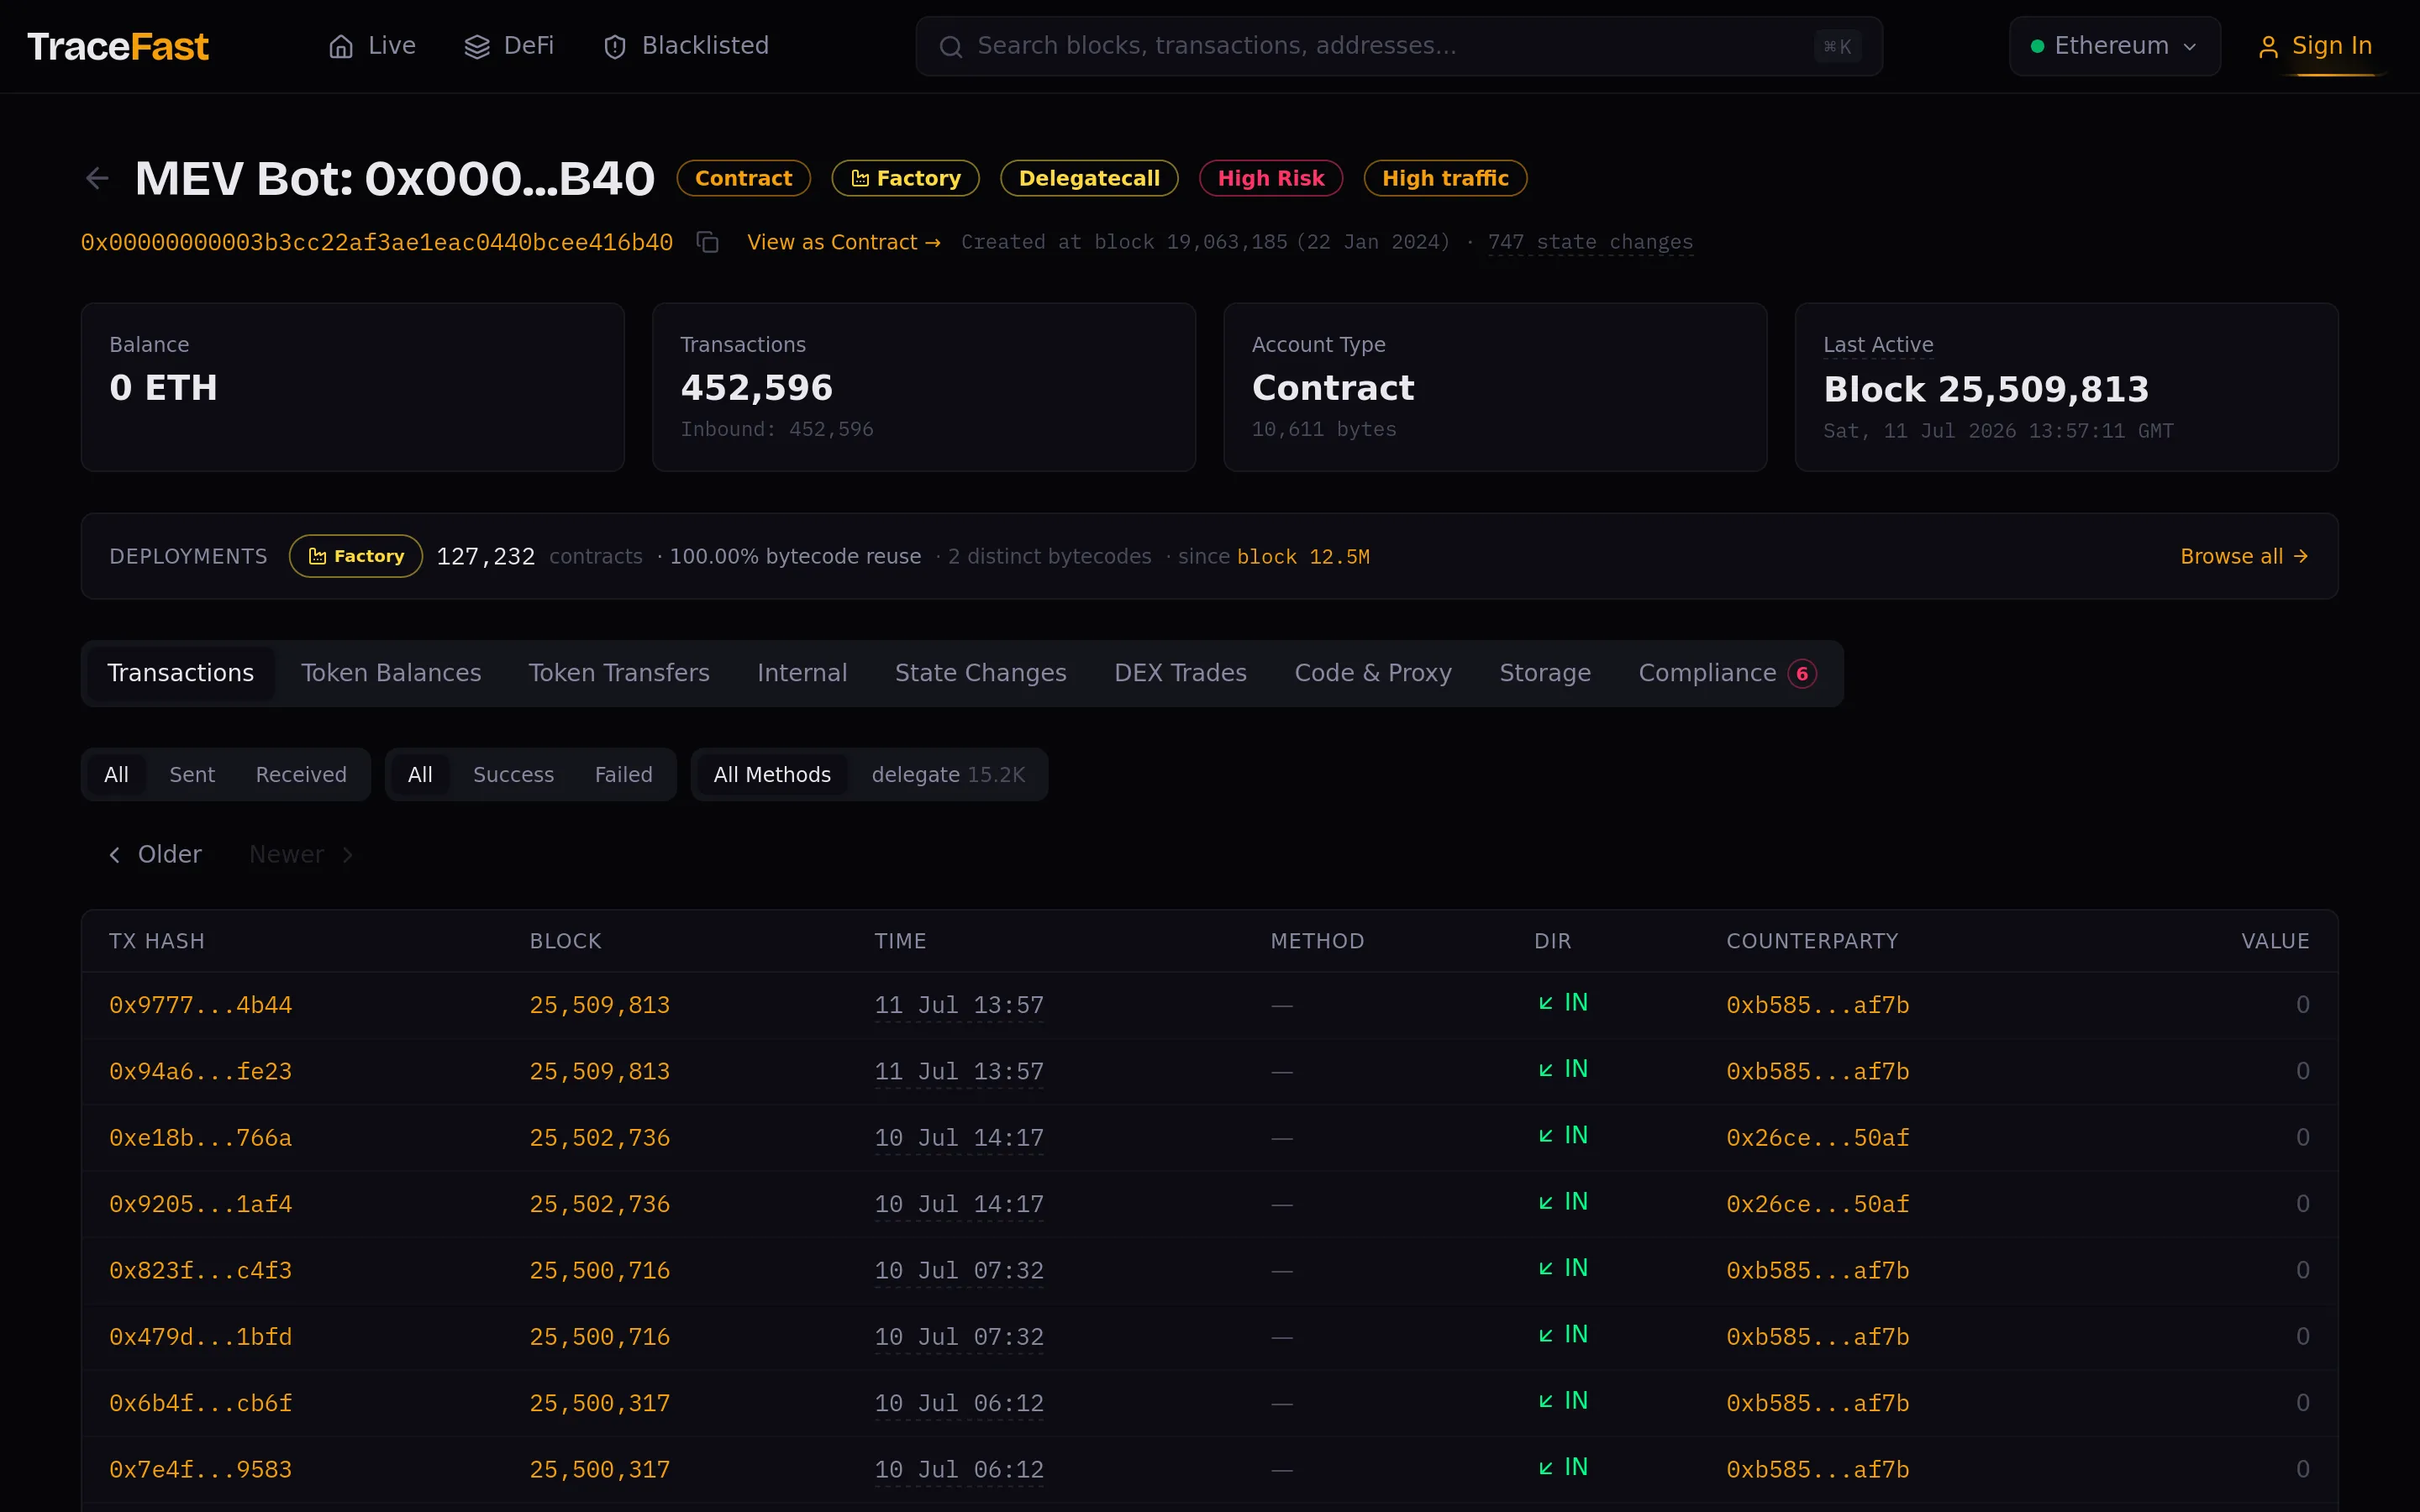2420x1512 pixels.
Task: Switch to the Token Balances tab
Action: coord(391,673)
